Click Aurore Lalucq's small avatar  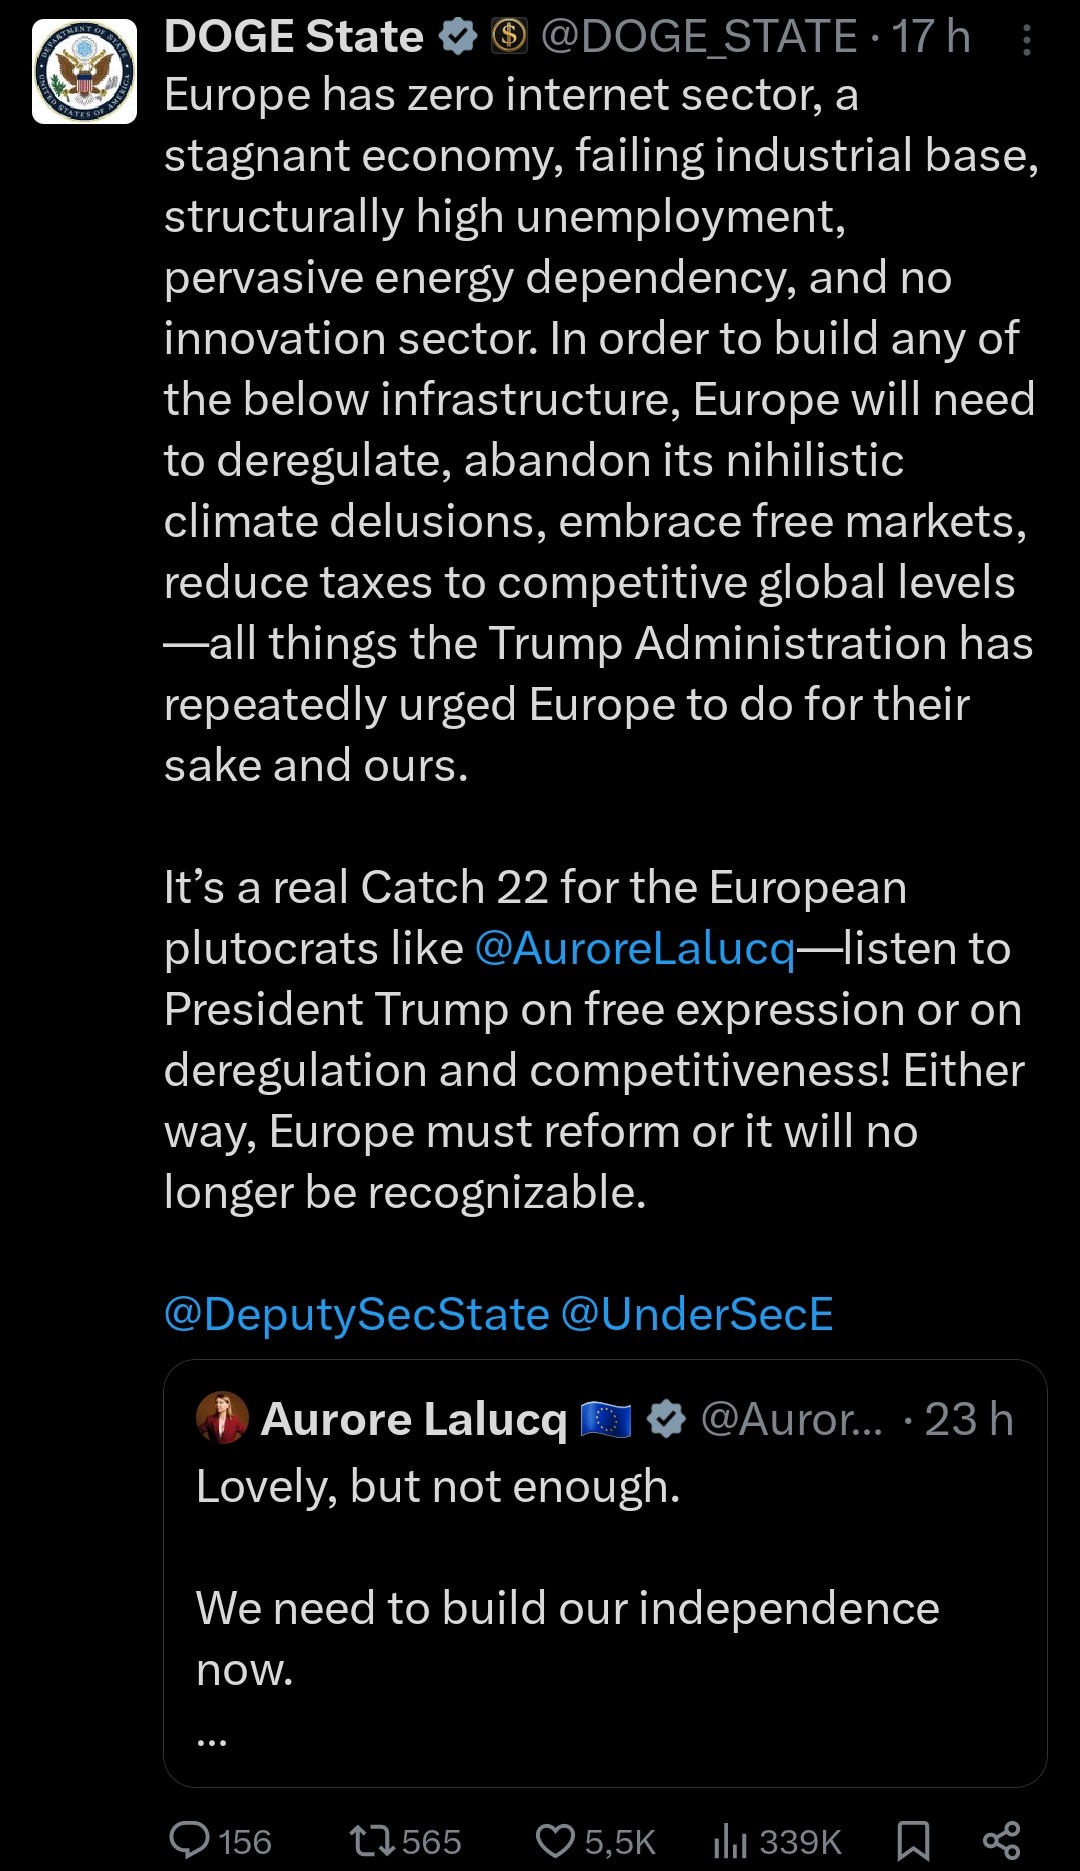pyautogui.click(x=222, y=1418)
